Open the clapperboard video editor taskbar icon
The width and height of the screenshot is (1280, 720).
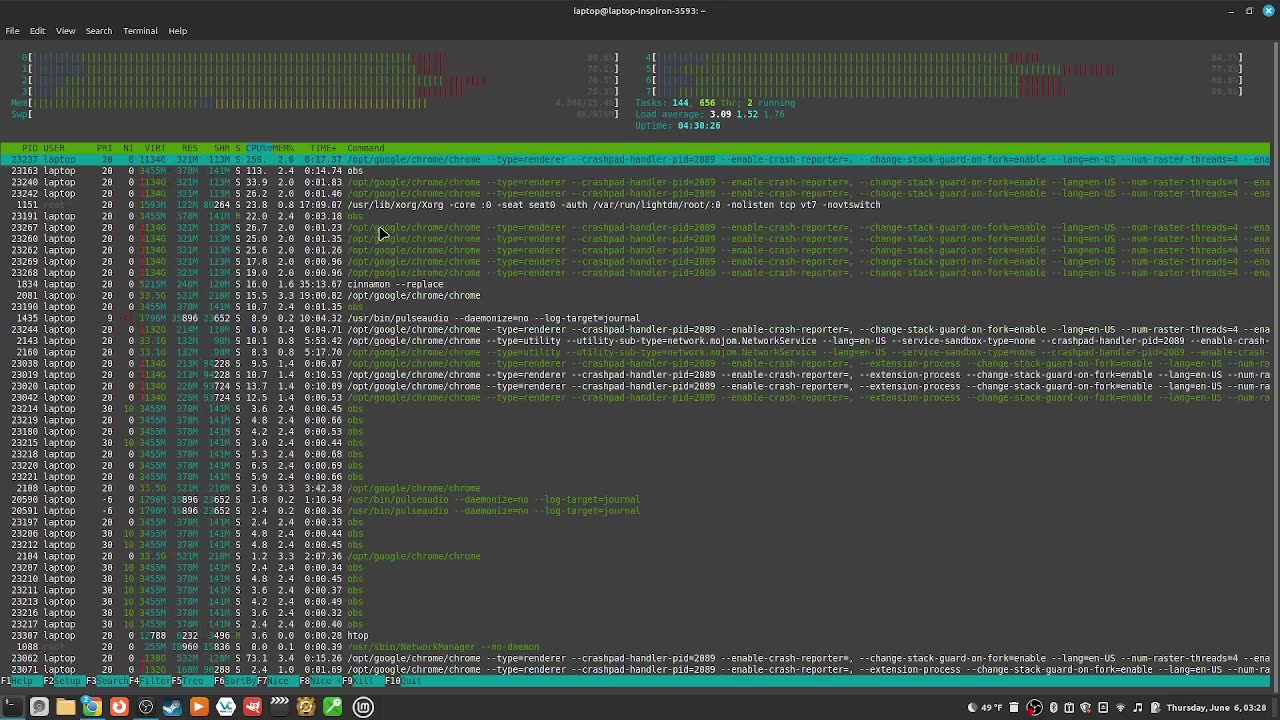pos(279,707)
